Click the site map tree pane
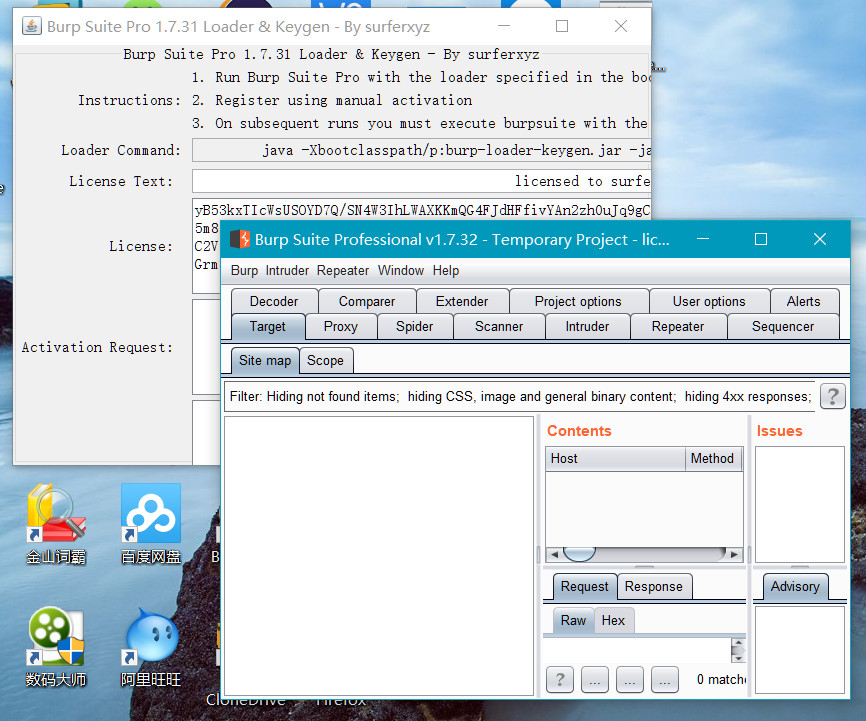 point(379,555)
